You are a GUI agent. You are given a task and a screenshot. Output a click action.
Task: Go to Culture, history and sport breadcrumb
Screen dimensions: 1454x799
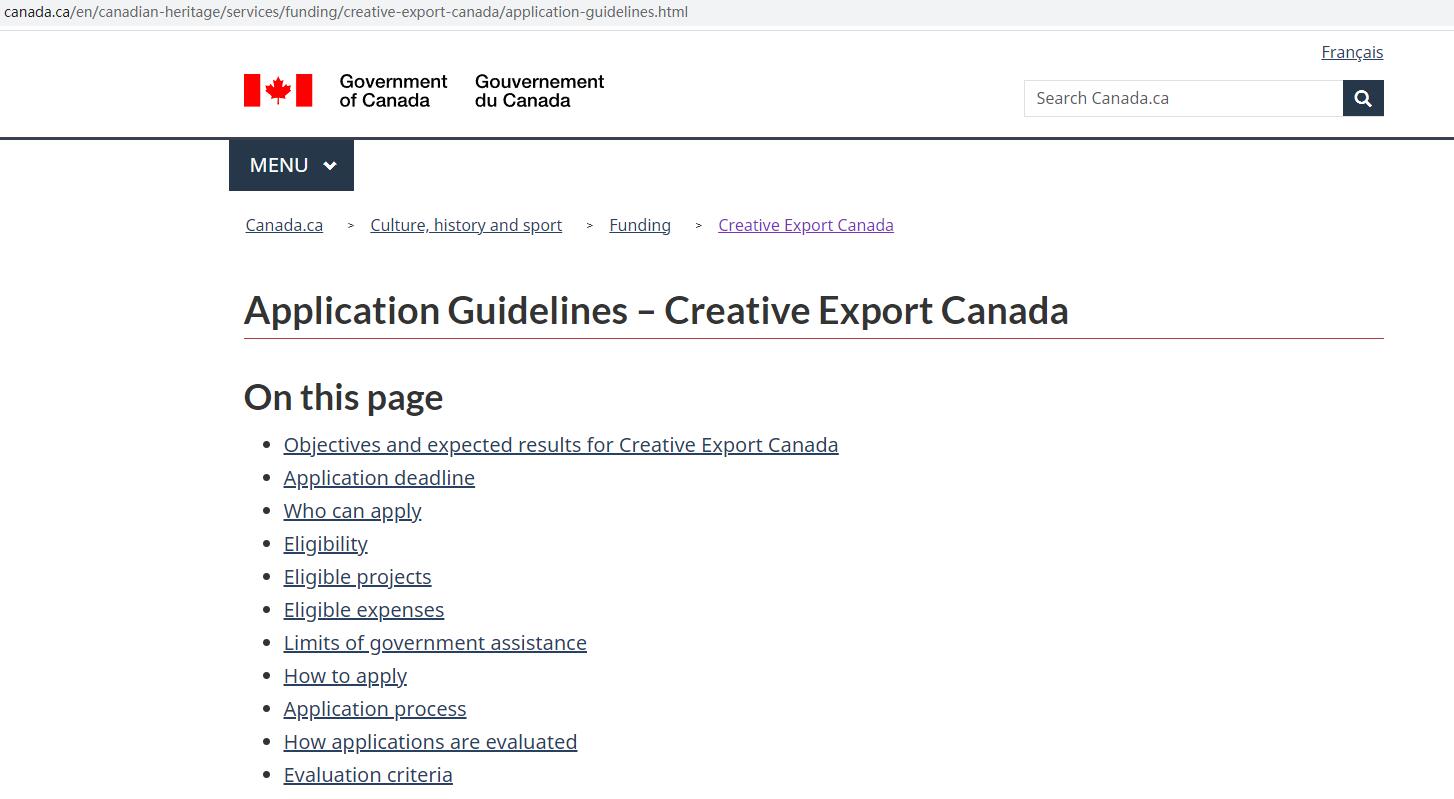coord(466,225)
